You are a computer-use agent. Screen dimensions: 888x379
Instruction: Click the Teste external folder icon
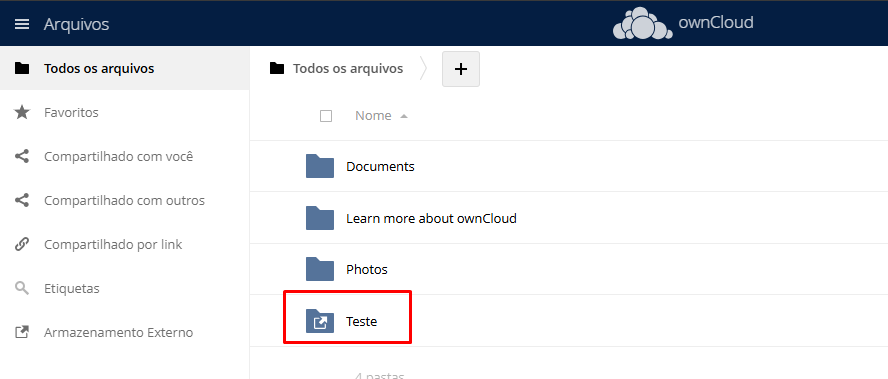click(x=320, y=321)
